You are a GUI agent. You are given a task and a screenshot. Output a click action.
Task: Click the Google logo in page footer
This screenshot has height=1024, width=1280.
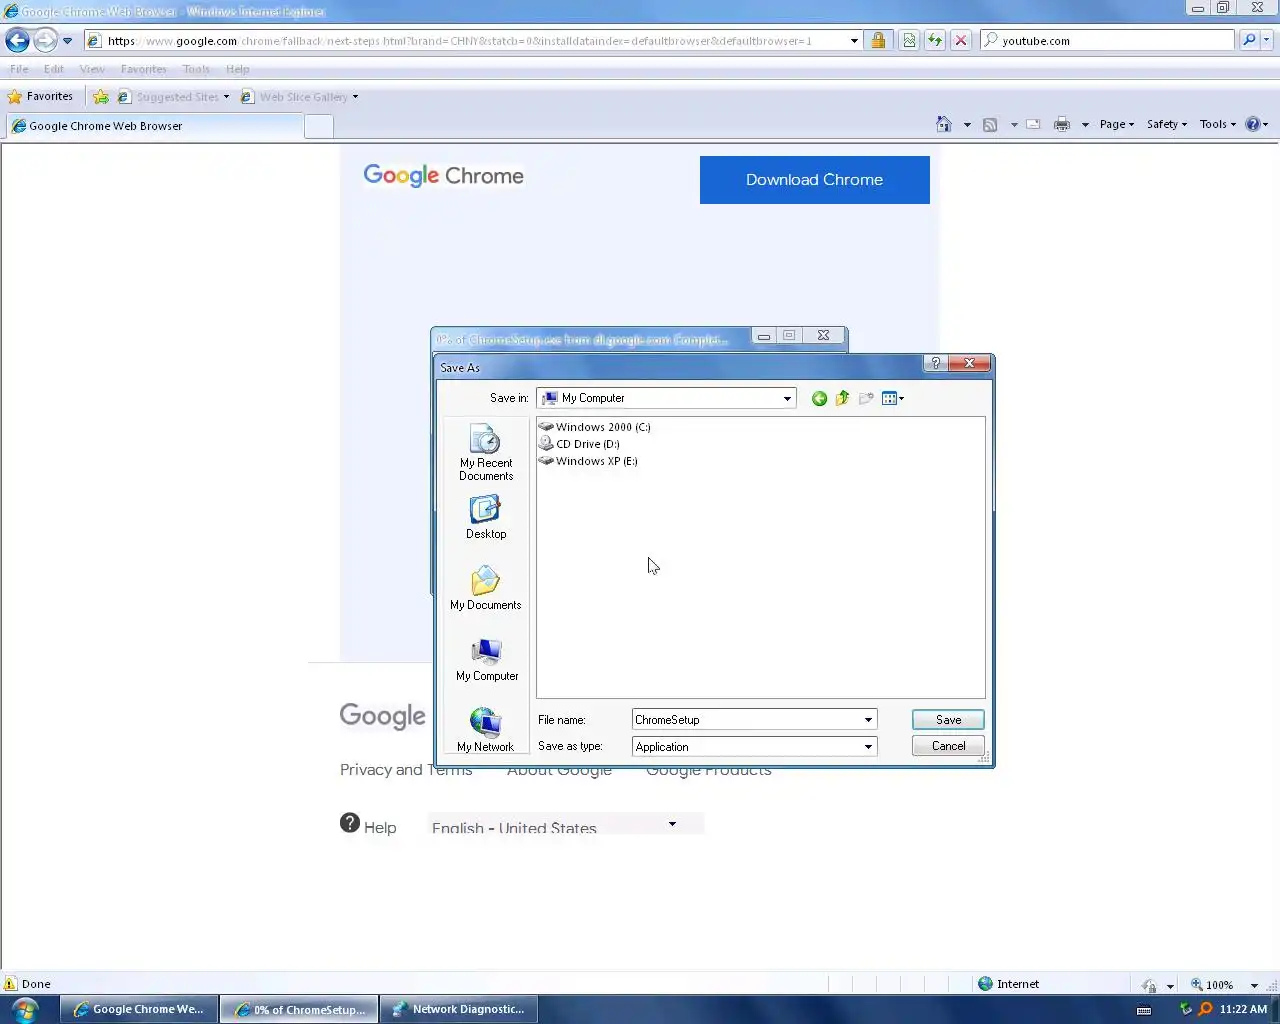pos(383,716)
